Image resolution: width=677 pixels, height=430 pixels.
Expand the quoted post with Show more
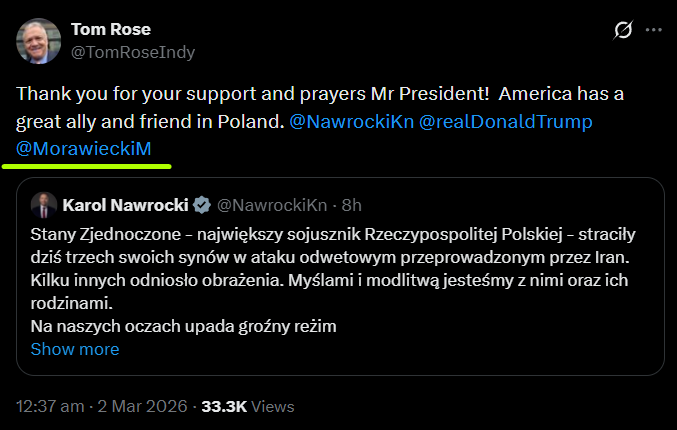point(75,349)
